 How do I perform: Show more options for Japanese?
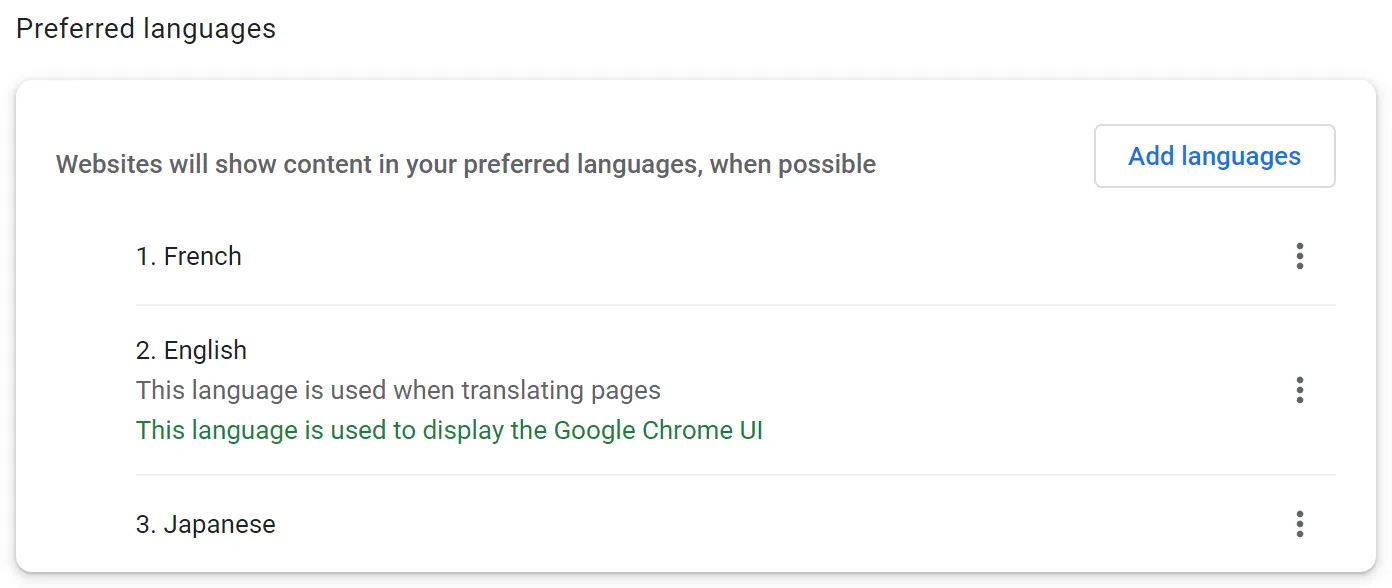click(1299, 524)
